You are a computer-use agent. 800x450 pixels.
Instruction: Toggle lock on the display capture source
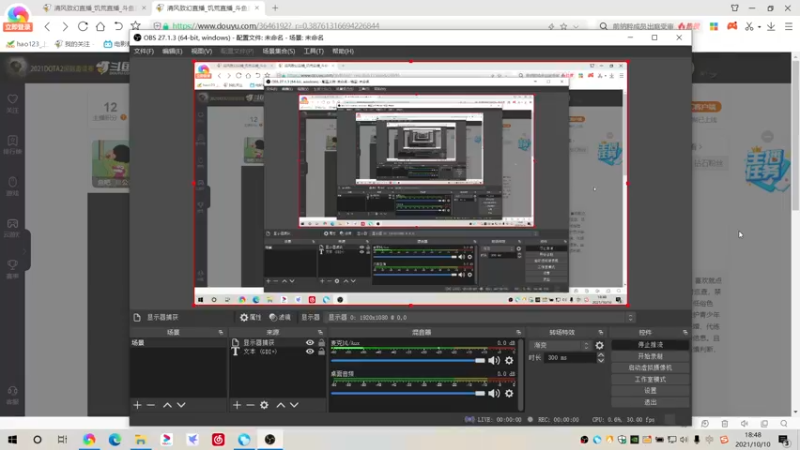[321, 342]
